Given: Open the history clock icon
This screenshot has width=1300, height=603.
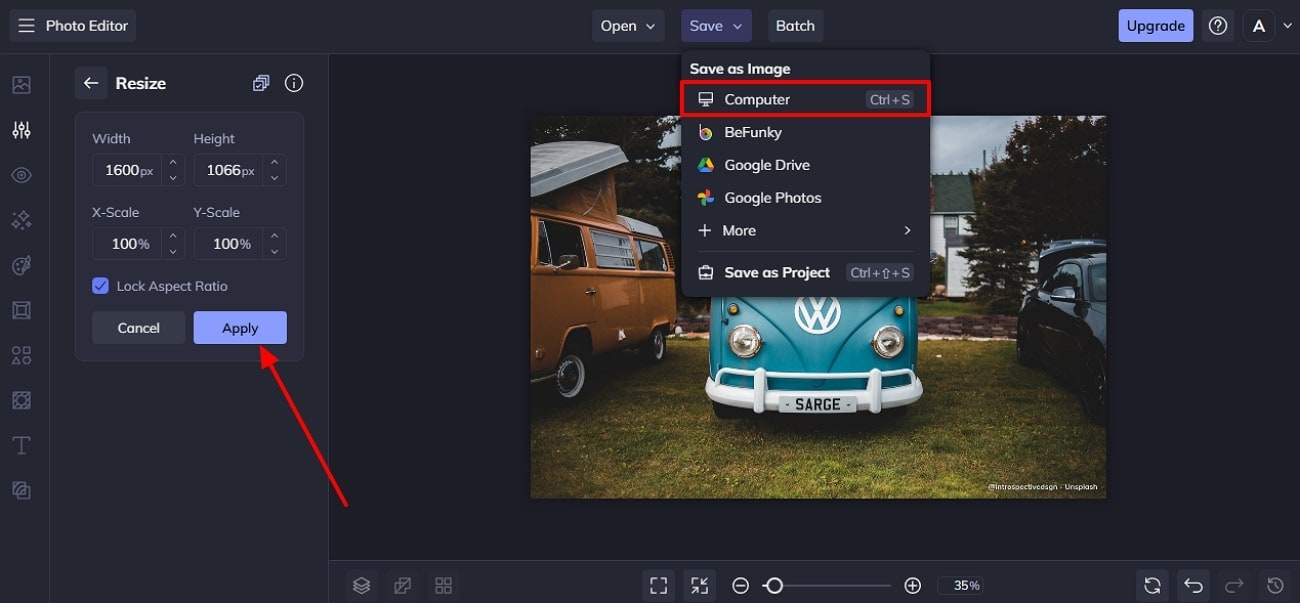Looking at the screenshot, I should pyautogui.click(x=1275, y=585).
